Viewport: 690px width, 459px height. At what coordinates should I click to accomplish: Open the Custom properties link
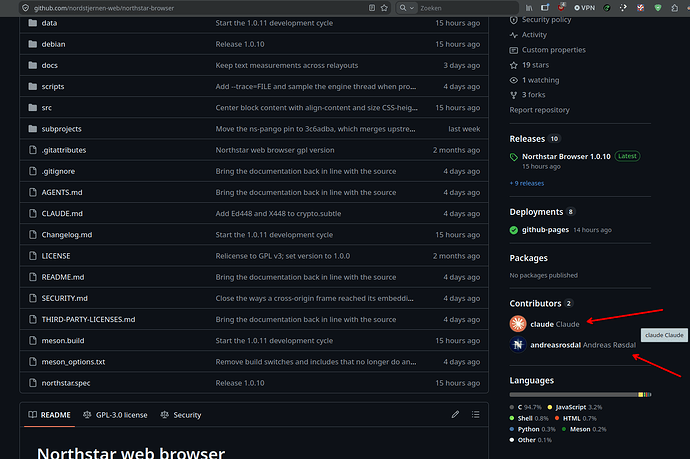point(554,50)
